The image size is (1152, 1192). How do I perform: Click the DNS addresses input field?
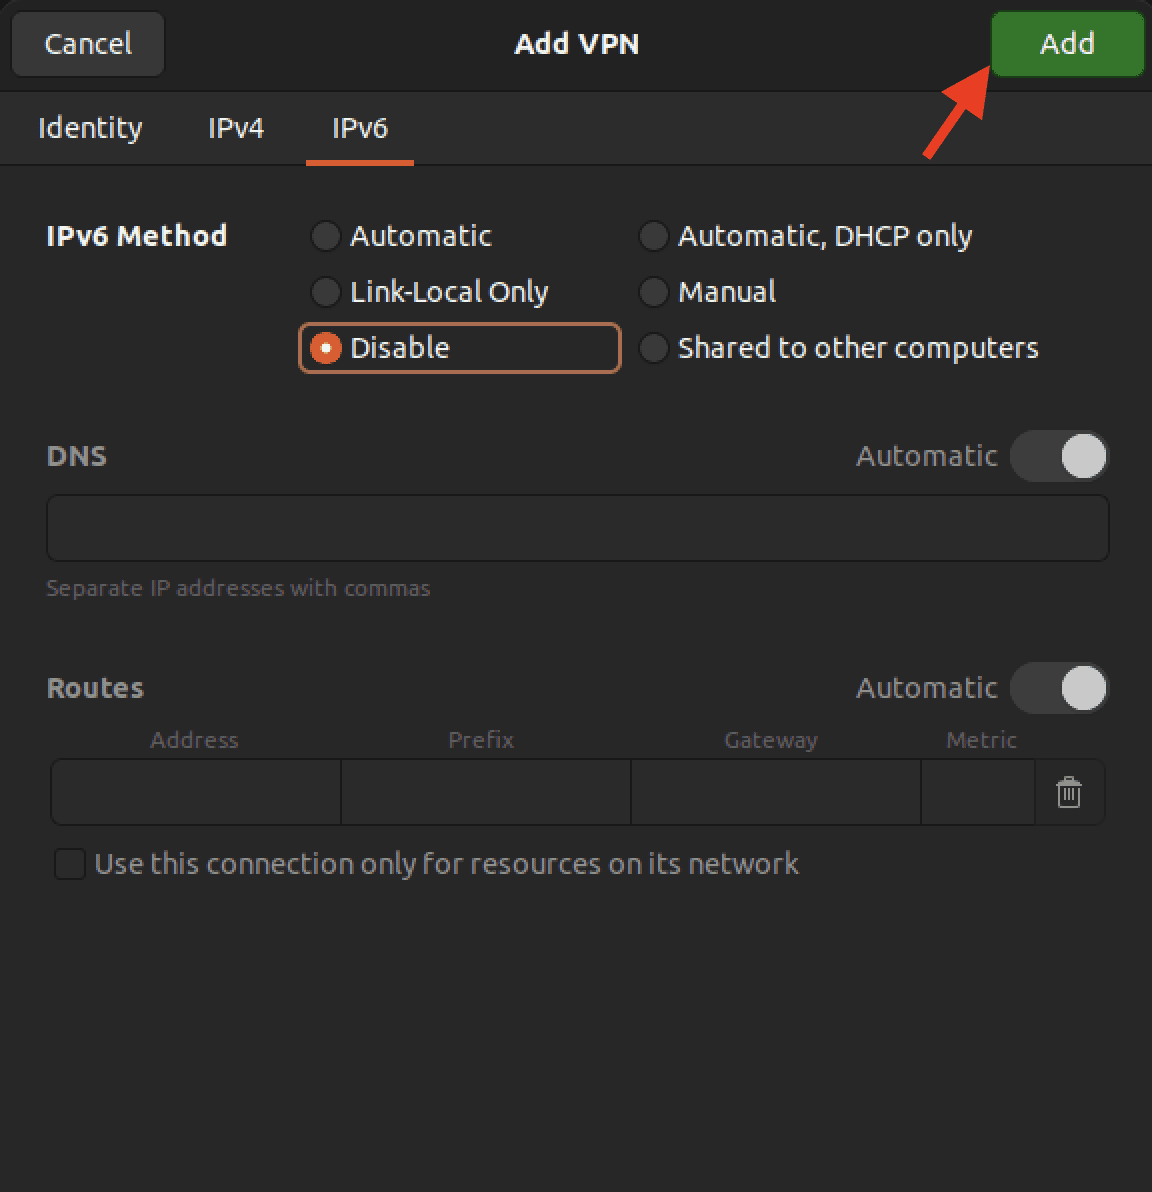point(578,528)
